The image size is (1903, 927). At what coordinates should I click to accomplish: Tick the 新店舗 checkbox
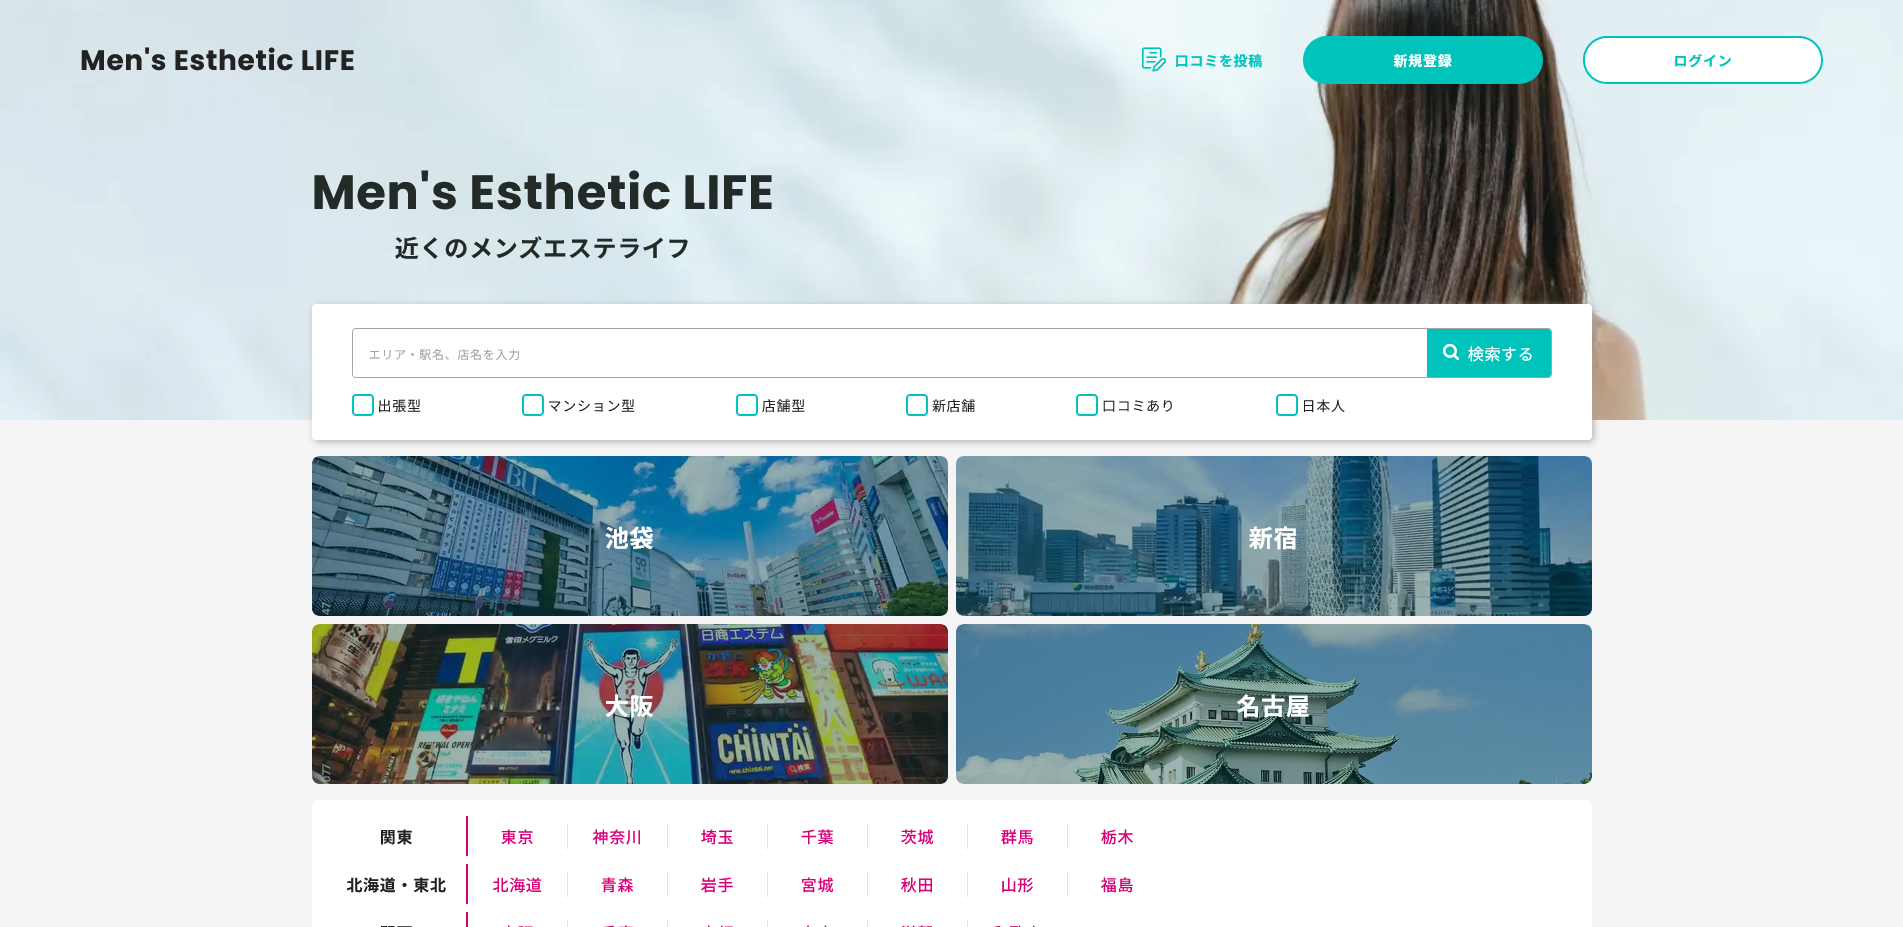pyautogui.click(x=917, y=405)
